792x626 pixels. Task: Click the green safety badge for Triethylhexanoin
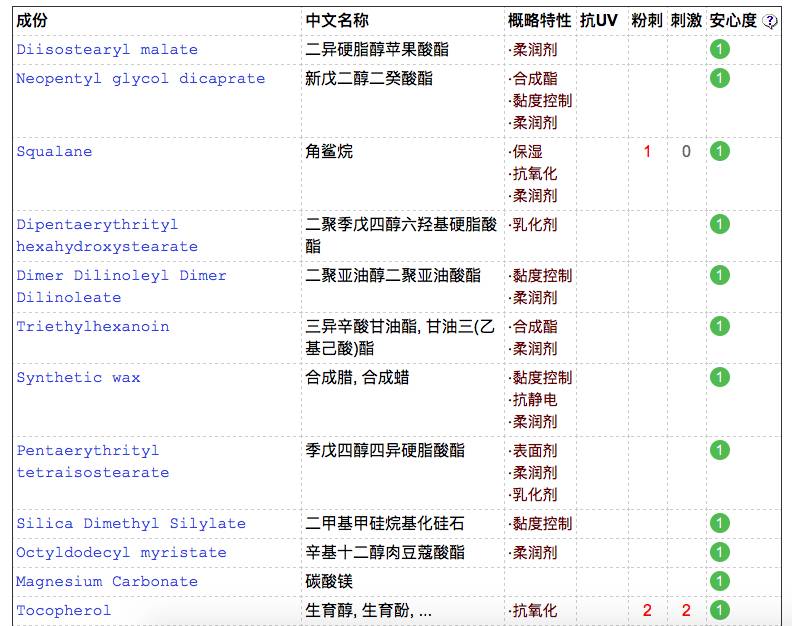click(719, 327)
